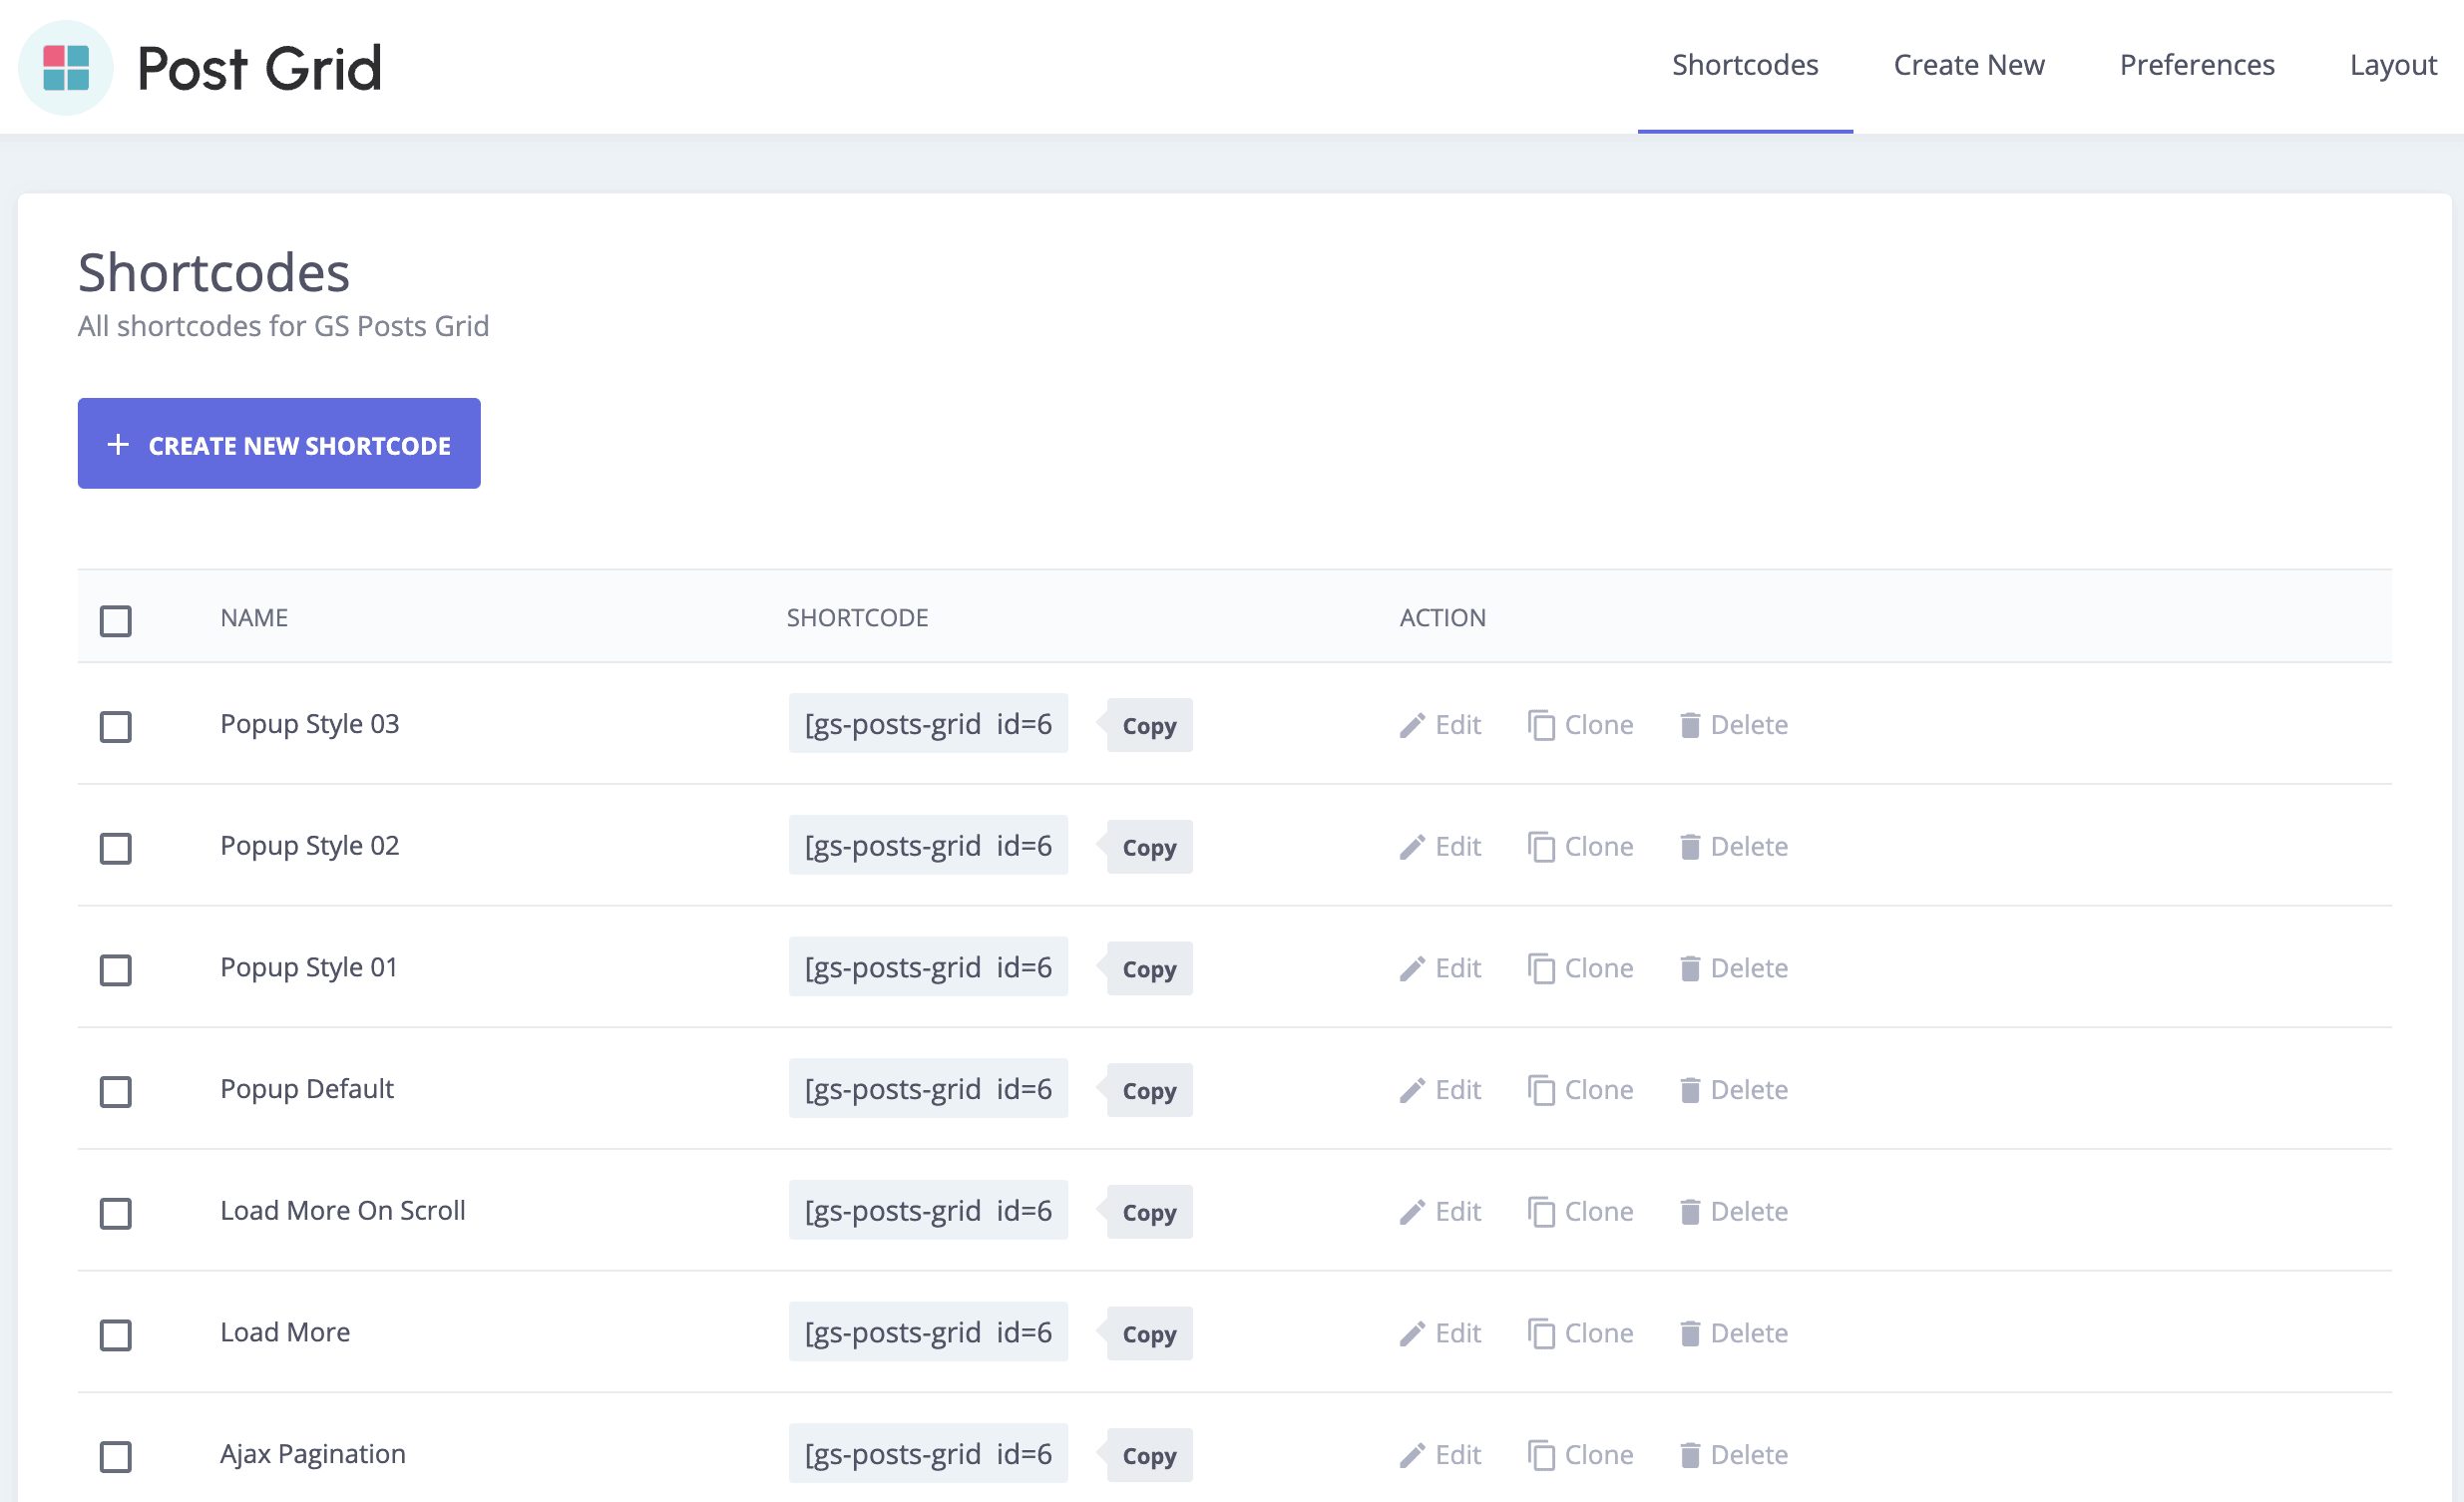The image size is (2464, 1502).
Task: Go to the Layout tab
Action: (x=2393, y=66)
